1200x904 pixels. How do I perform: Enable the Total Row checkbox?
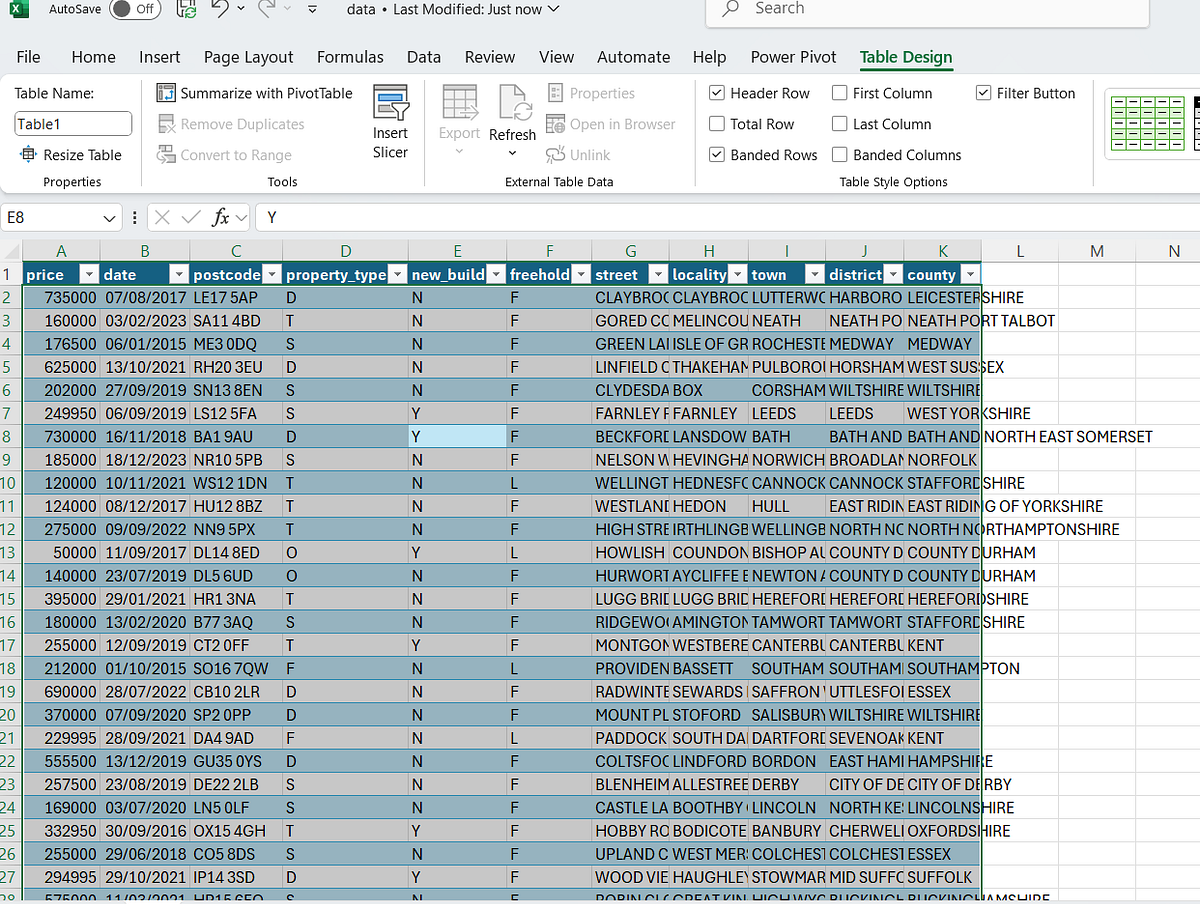click(x=718, y=123)
